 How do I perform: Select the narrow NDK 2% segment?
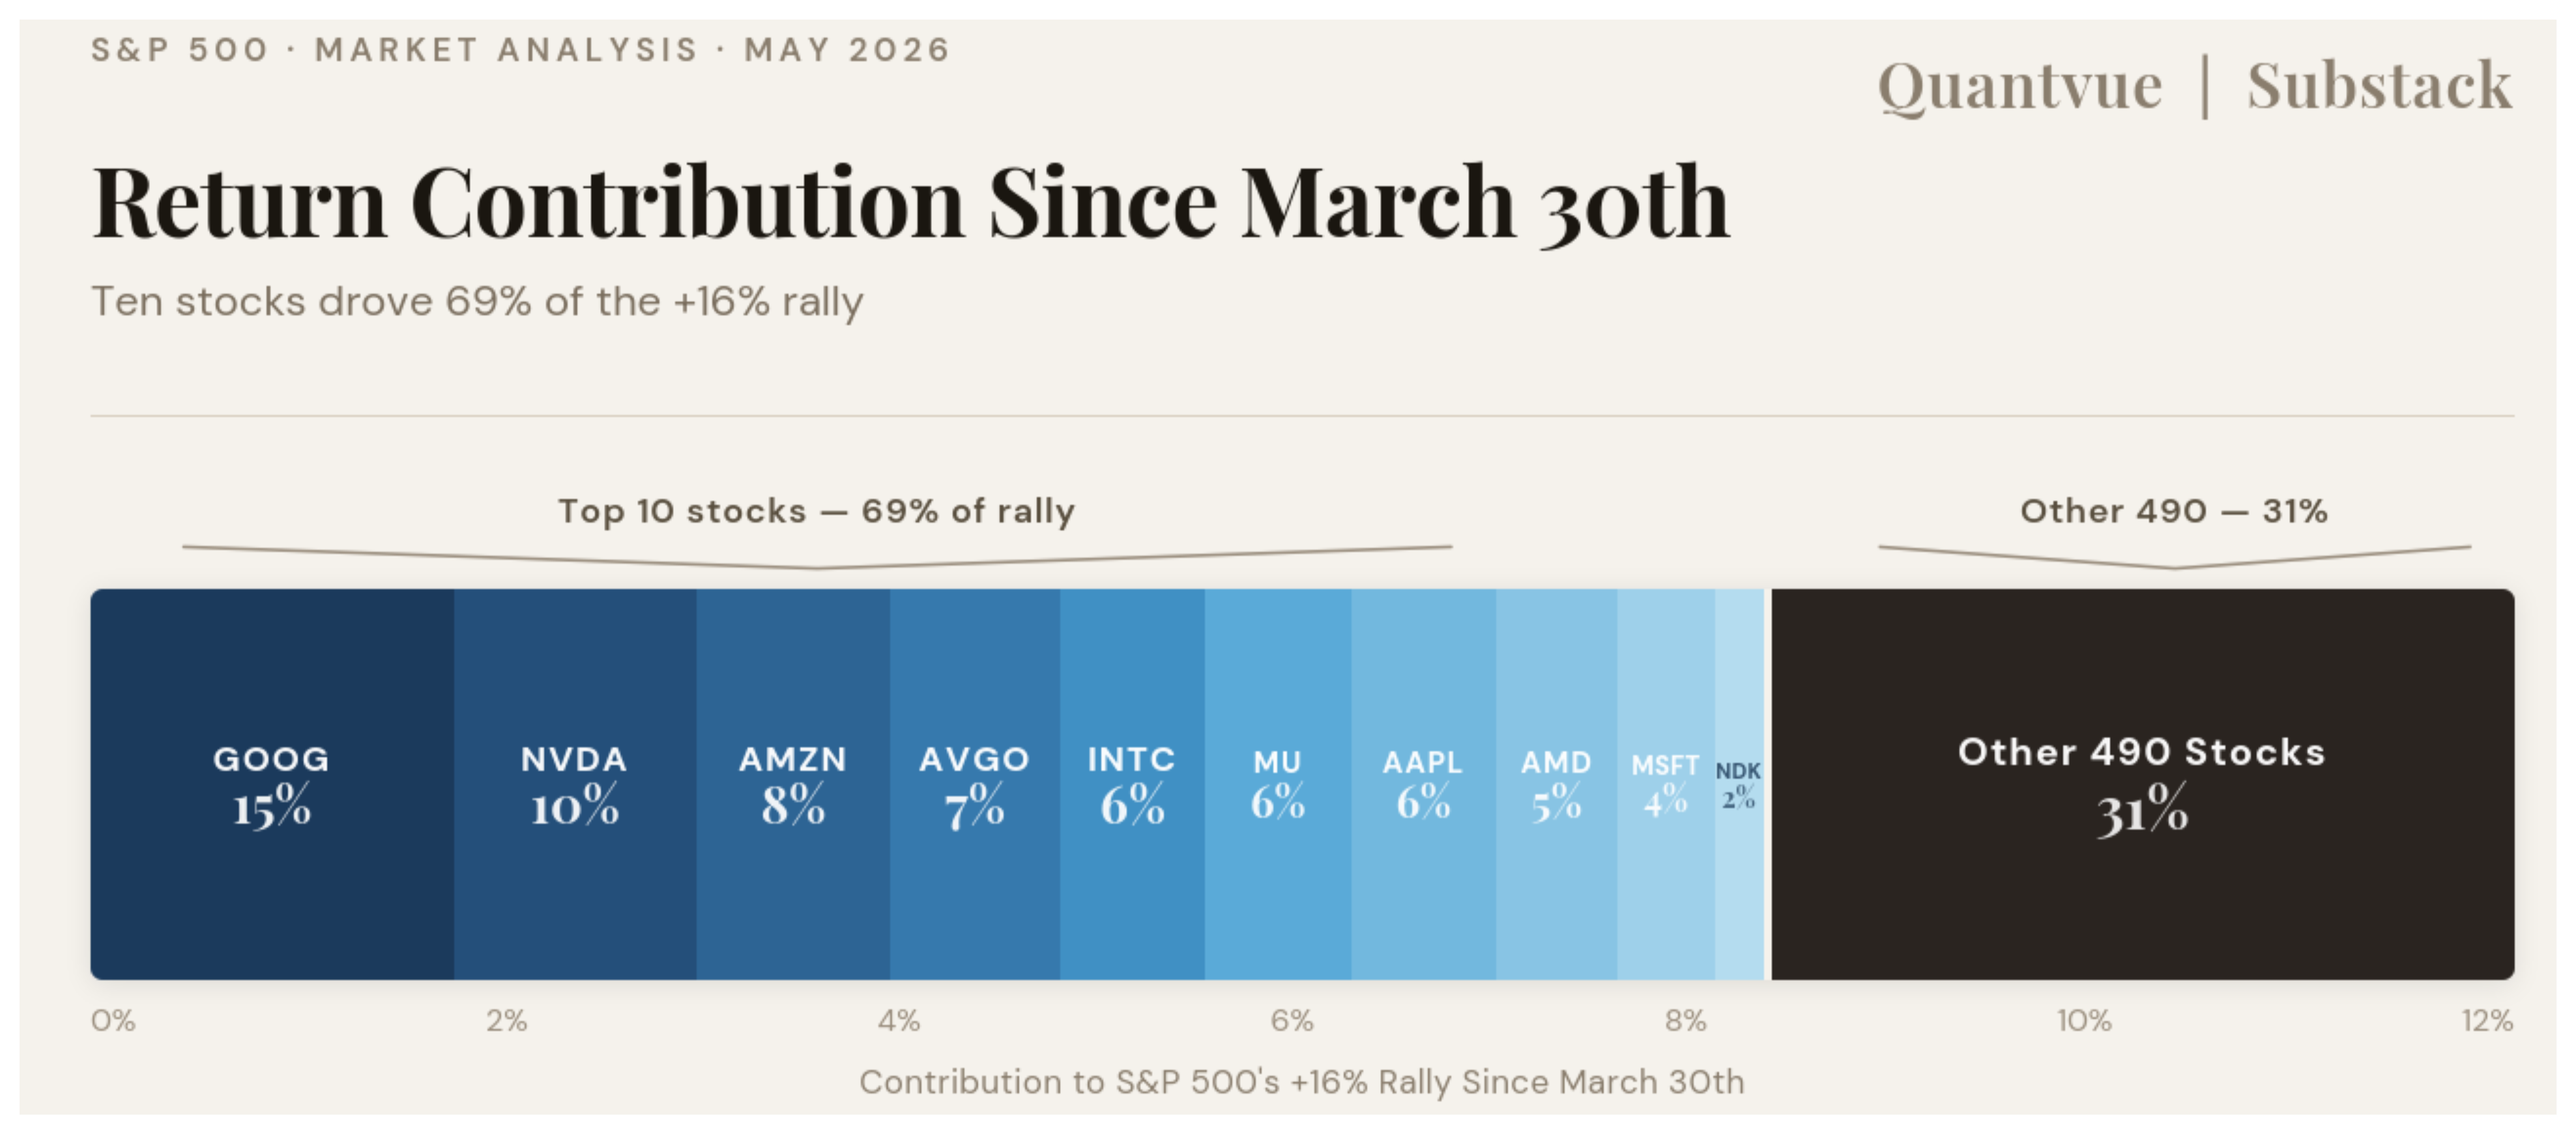point(1740,784)
